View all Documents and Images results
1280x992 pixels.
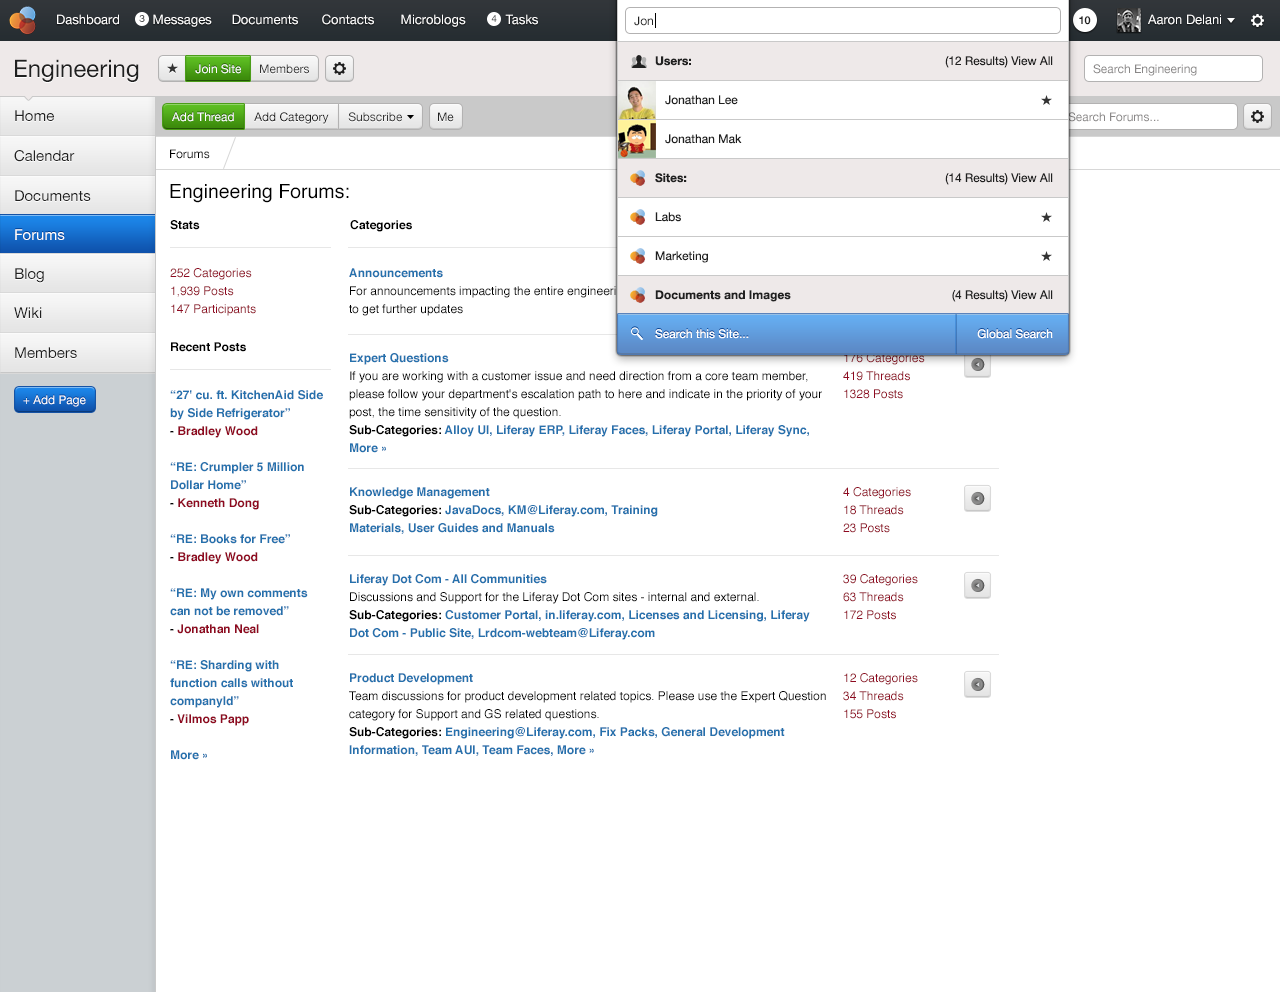click(1031, 295)
